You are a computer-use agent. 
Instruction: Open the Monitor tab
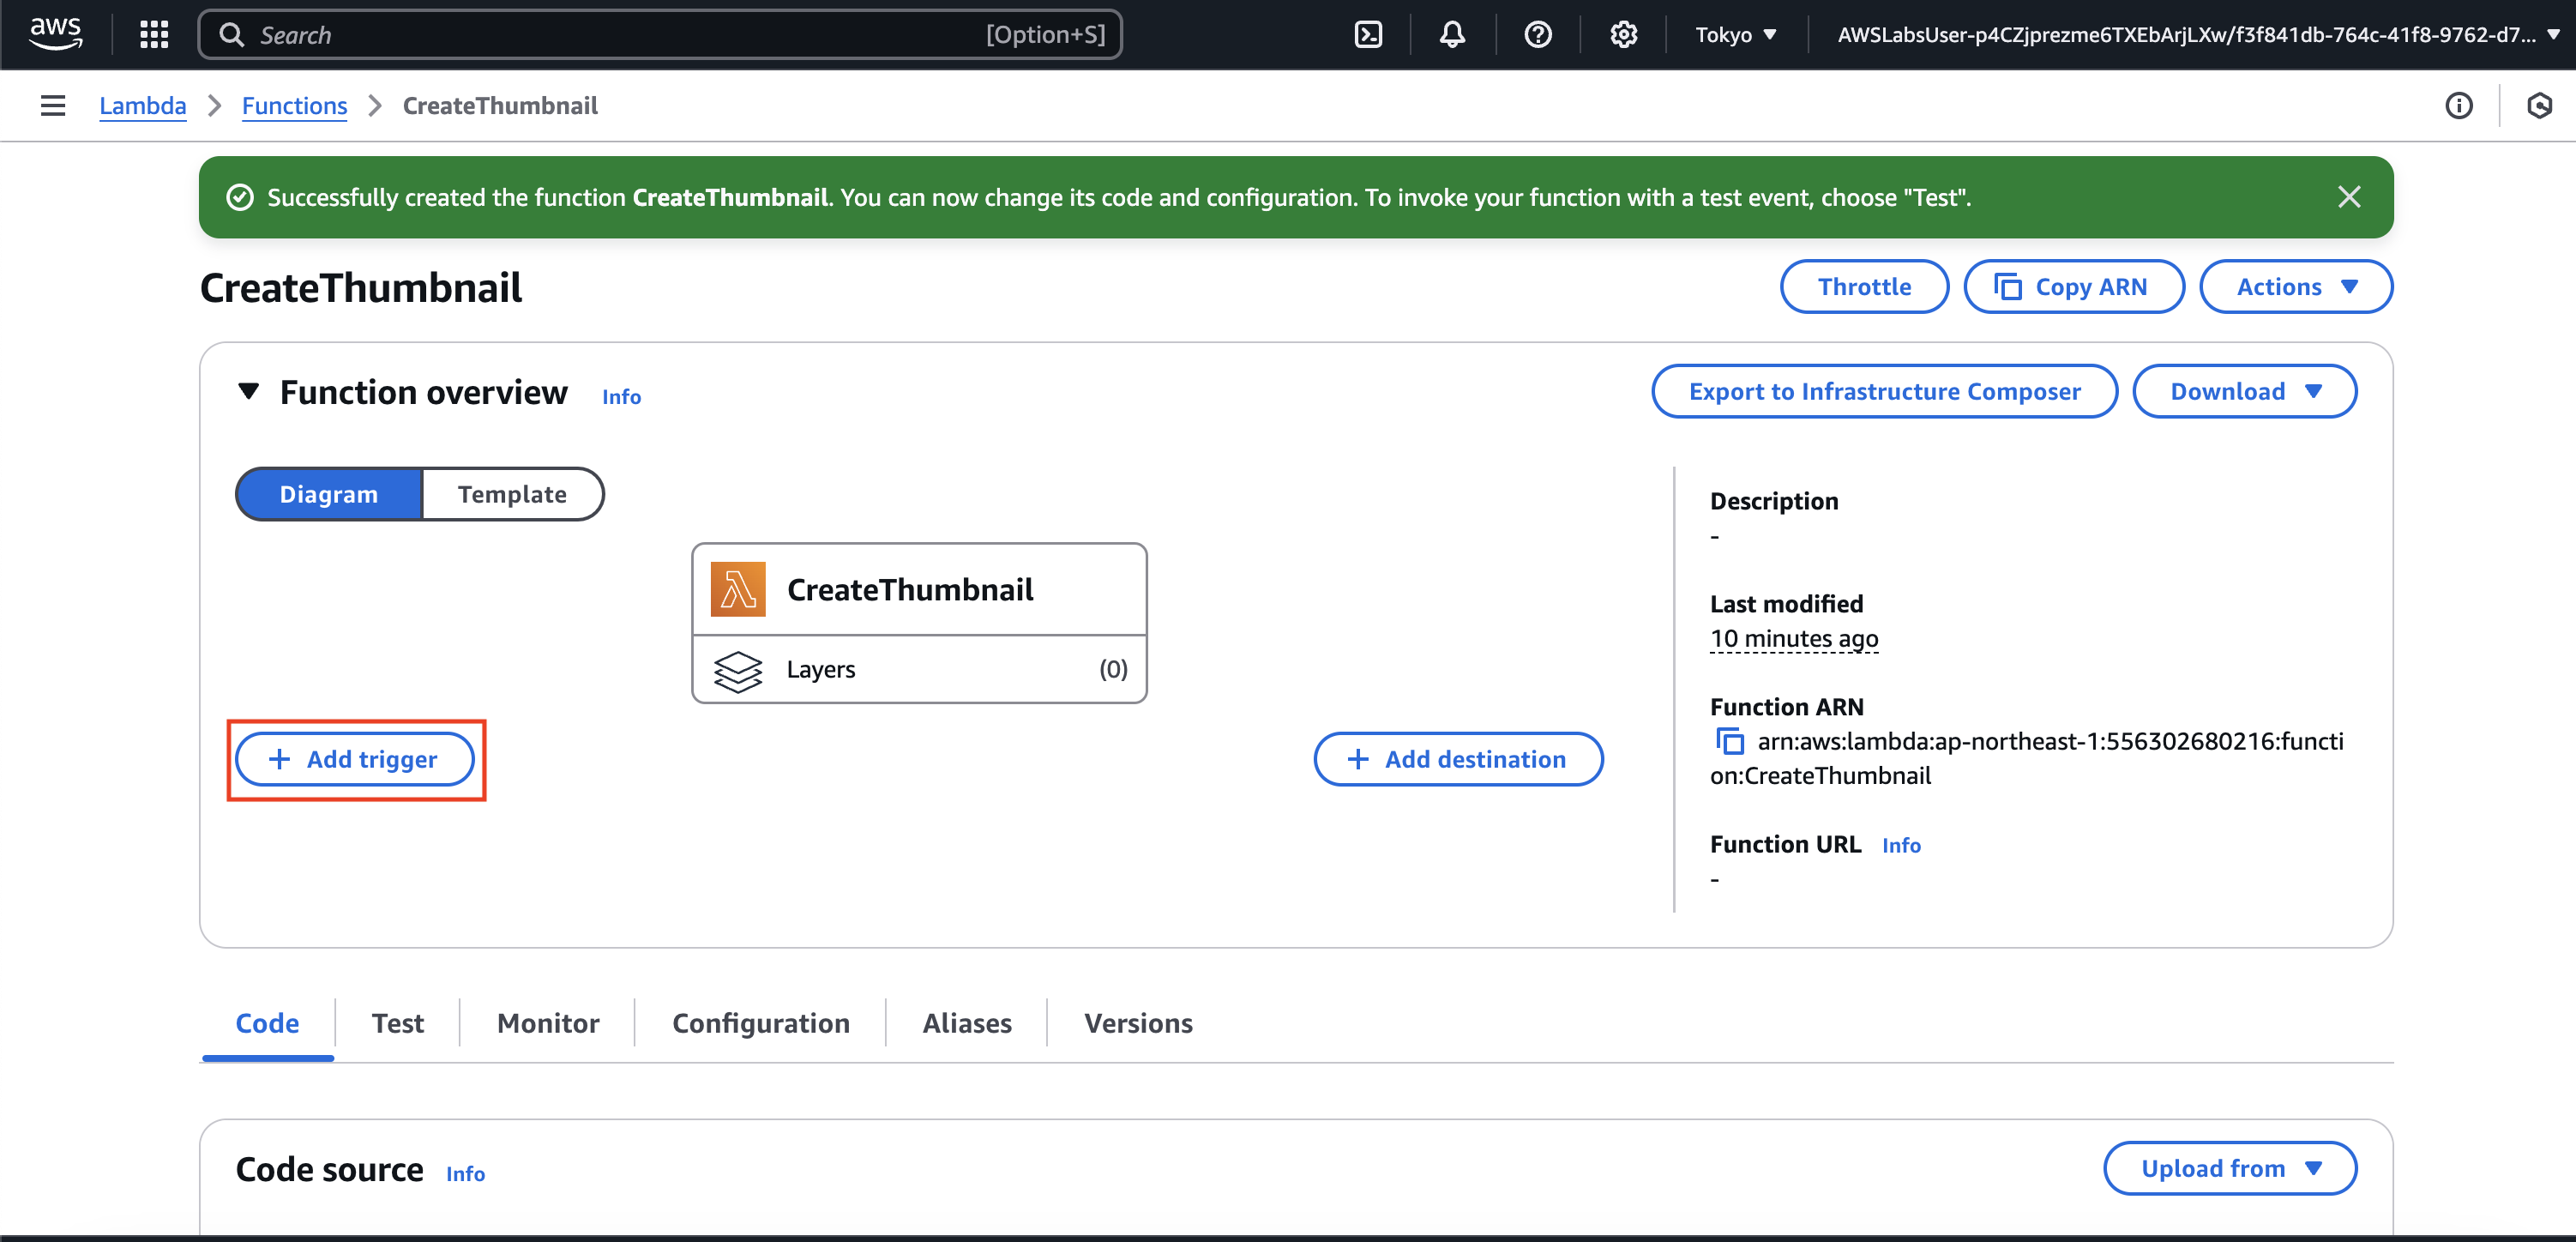(547, 1023)
